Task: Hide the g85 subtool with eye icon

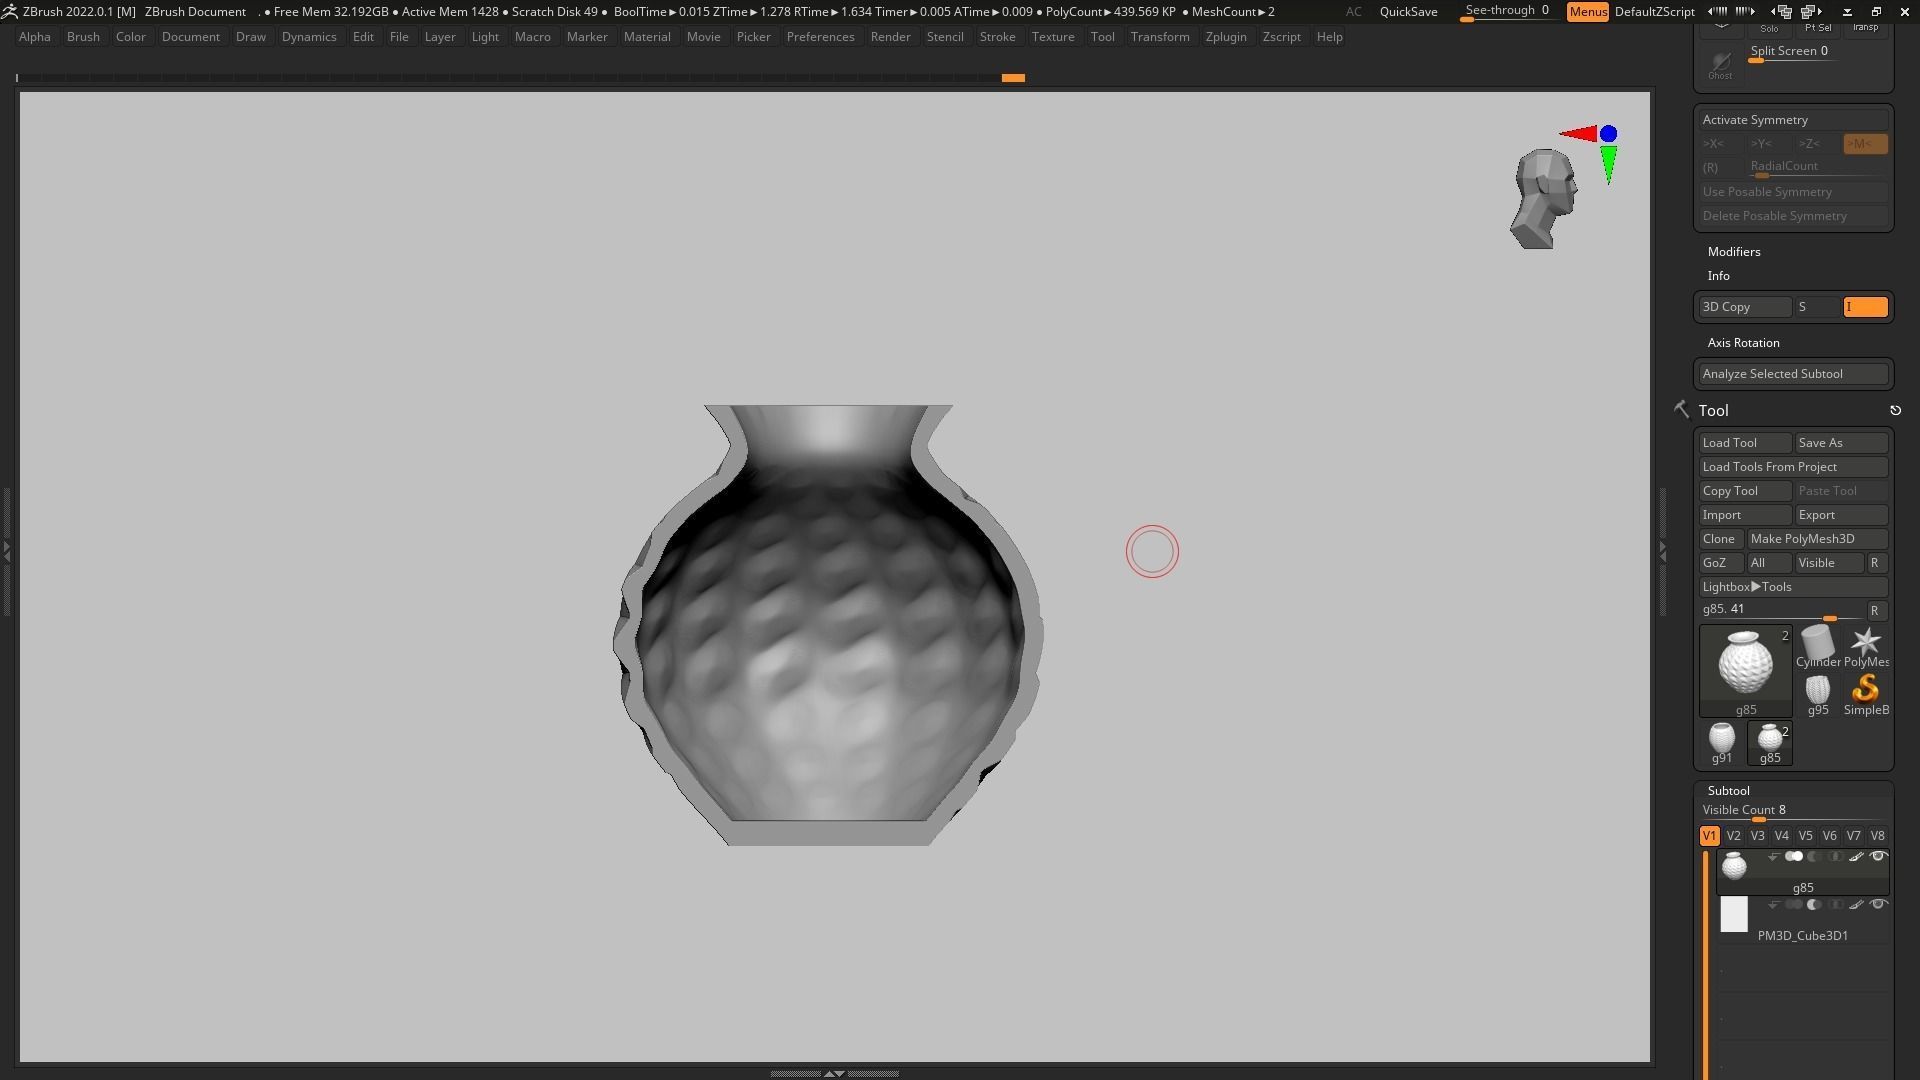Action: point(1878,857)
